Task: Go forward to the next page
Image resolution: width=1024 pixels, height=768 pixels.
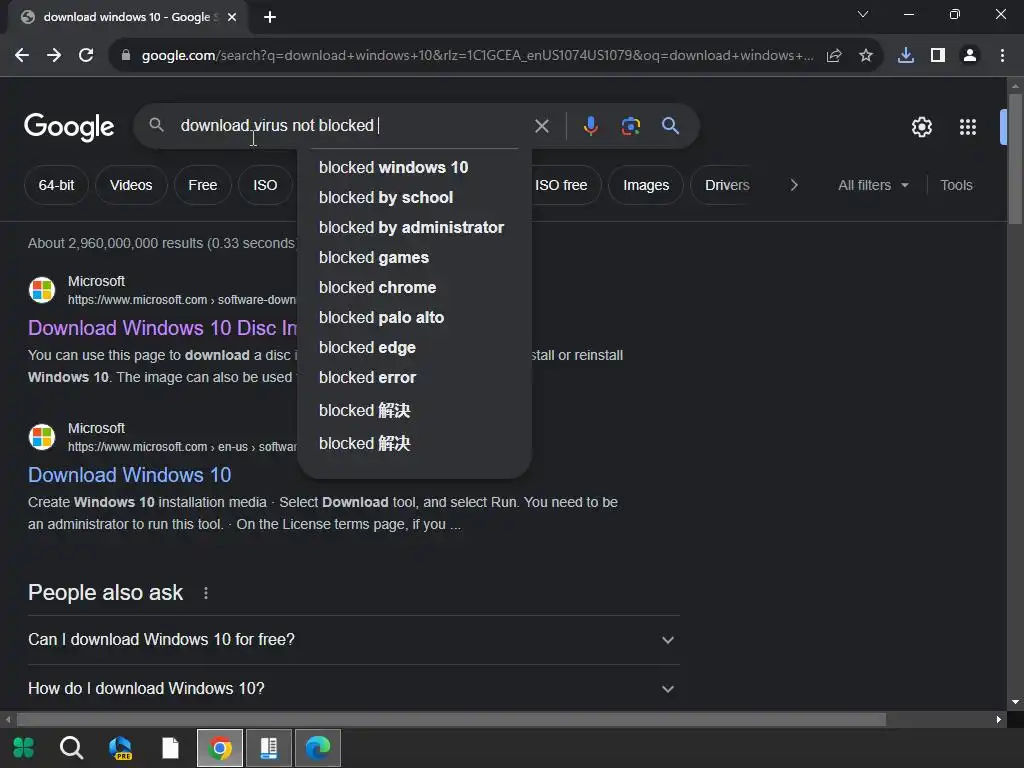Action: (54, 56)
